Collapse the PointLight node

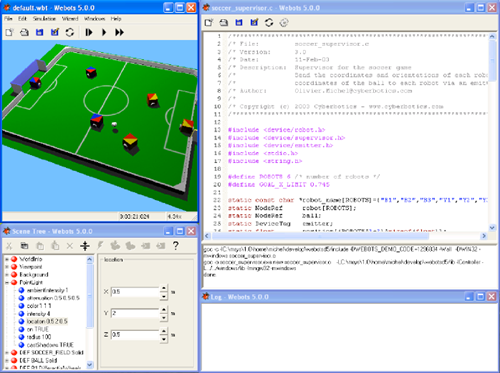pos(6,282)
